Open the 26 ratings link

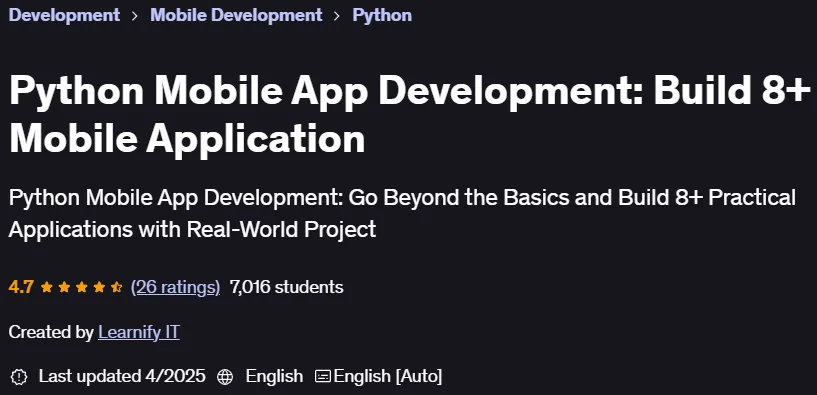[x=176, y=287]
